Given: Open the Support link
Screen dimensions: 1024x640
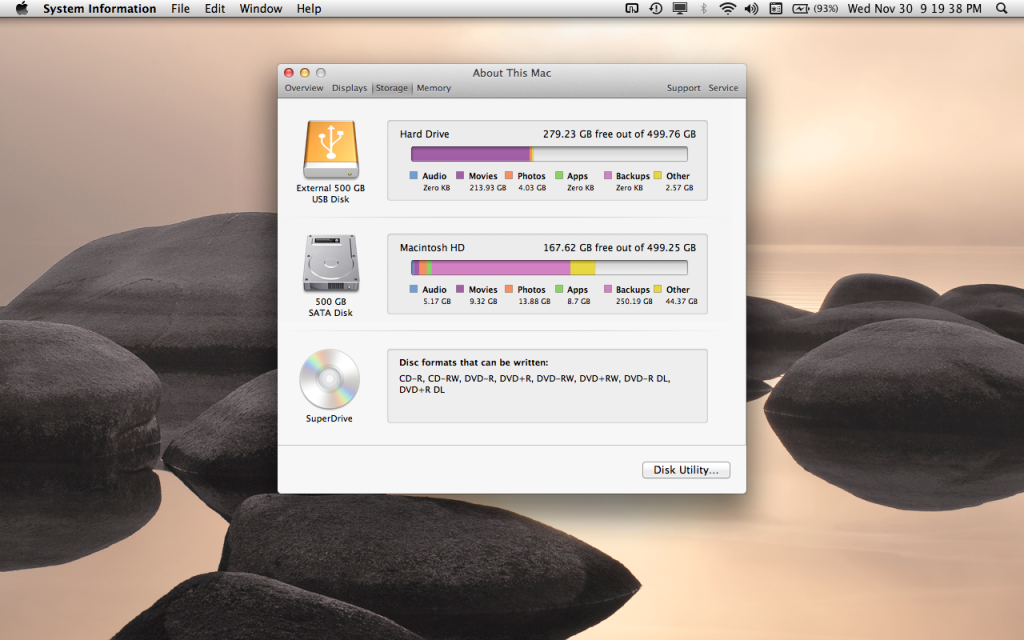Looking at the screenshot, I should click(x=683, y=88).
